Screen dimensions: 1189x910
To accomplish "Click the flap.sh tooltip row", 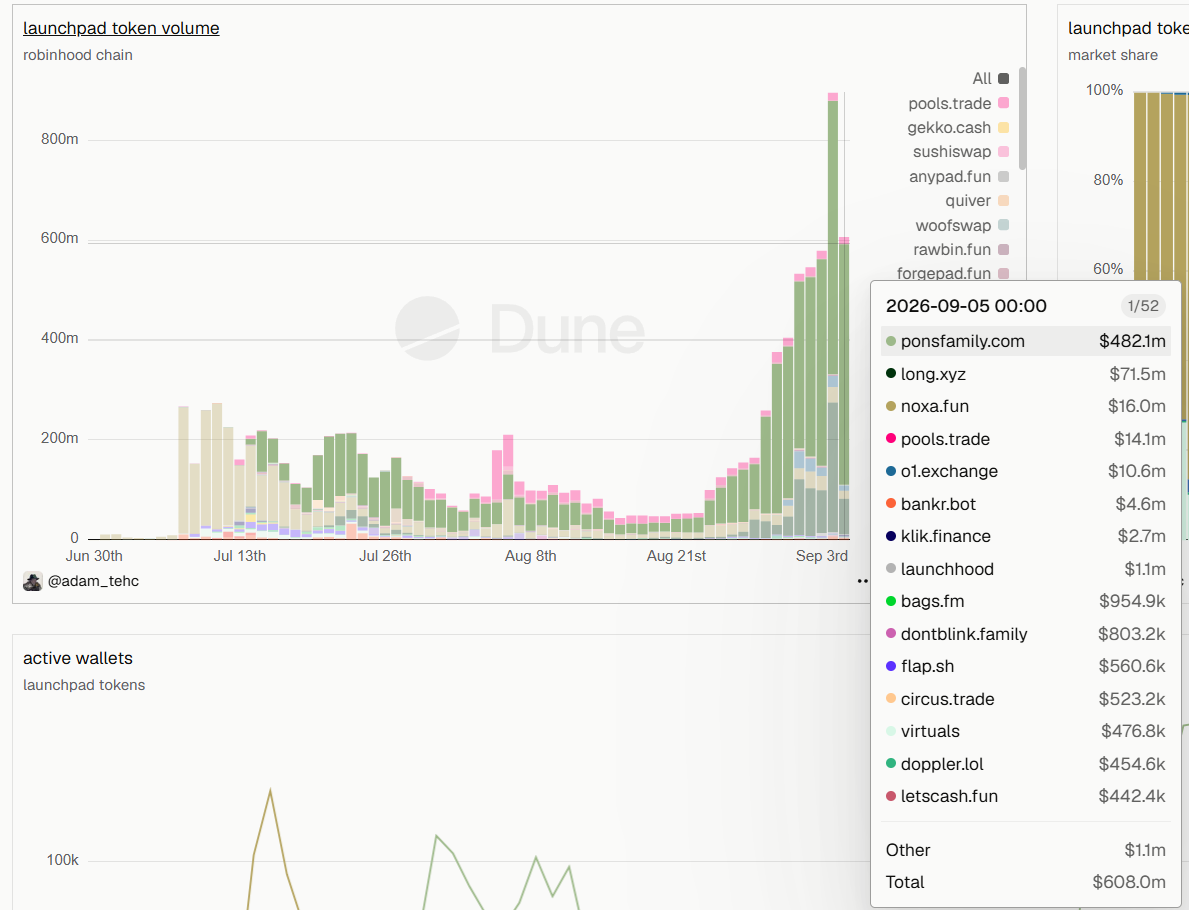I will click(1026, 667).
